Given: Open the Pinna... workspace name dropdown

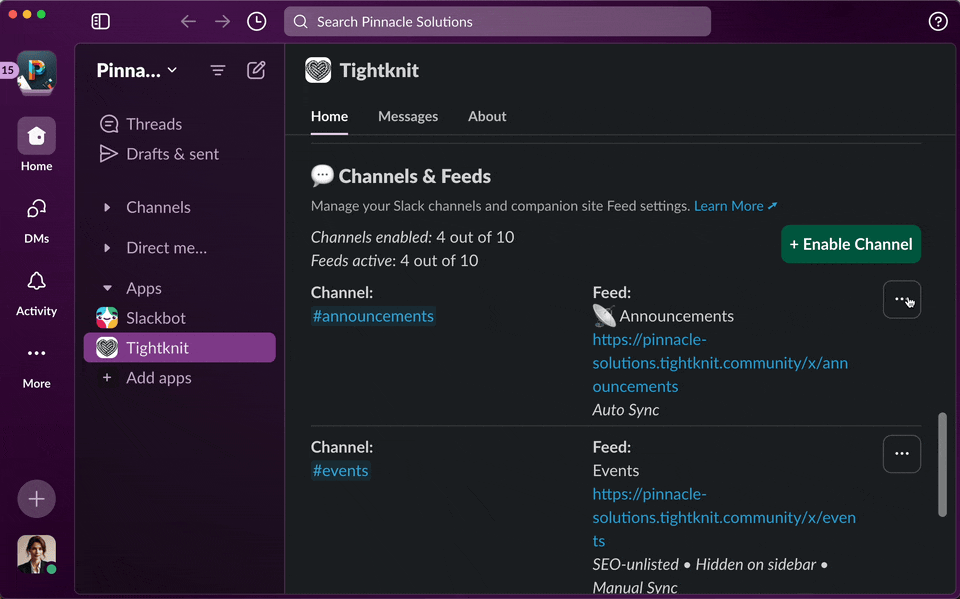Looking at the screenshot, I should point(137,70).
